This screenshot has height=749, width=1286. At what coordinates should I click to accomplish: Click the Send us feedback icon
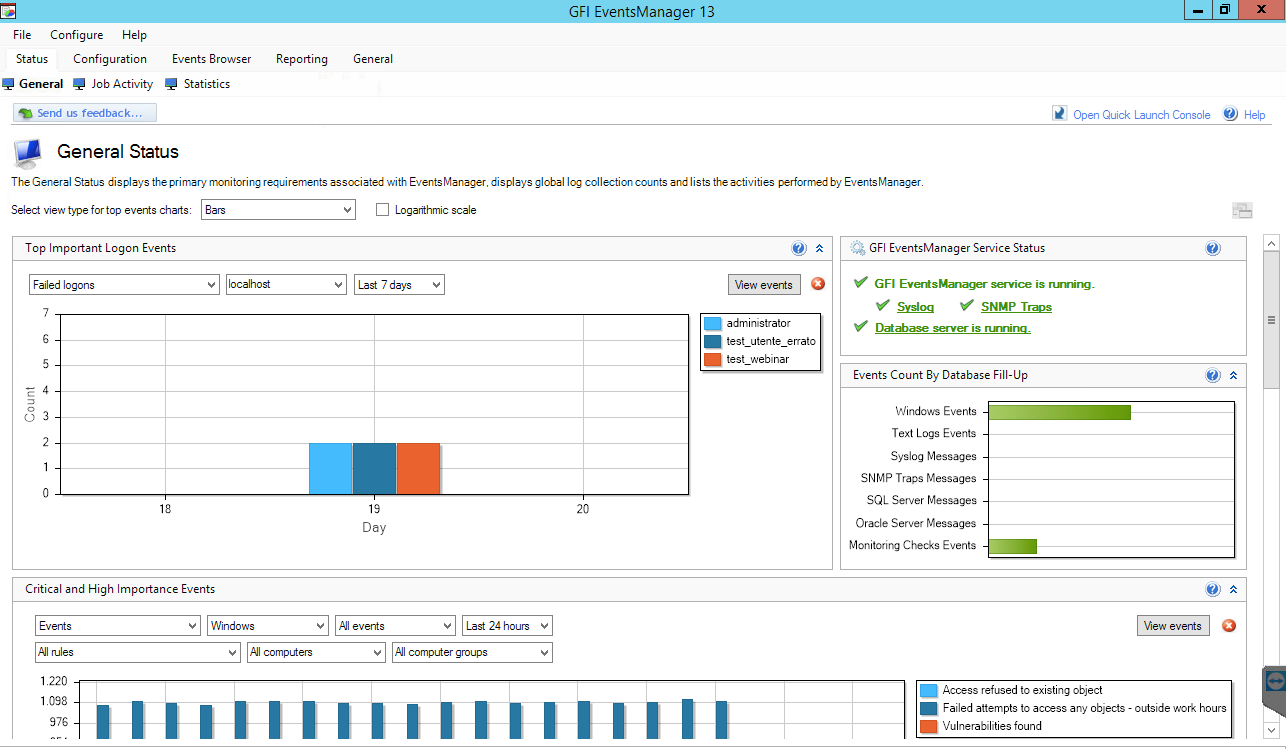click(25, 114)
